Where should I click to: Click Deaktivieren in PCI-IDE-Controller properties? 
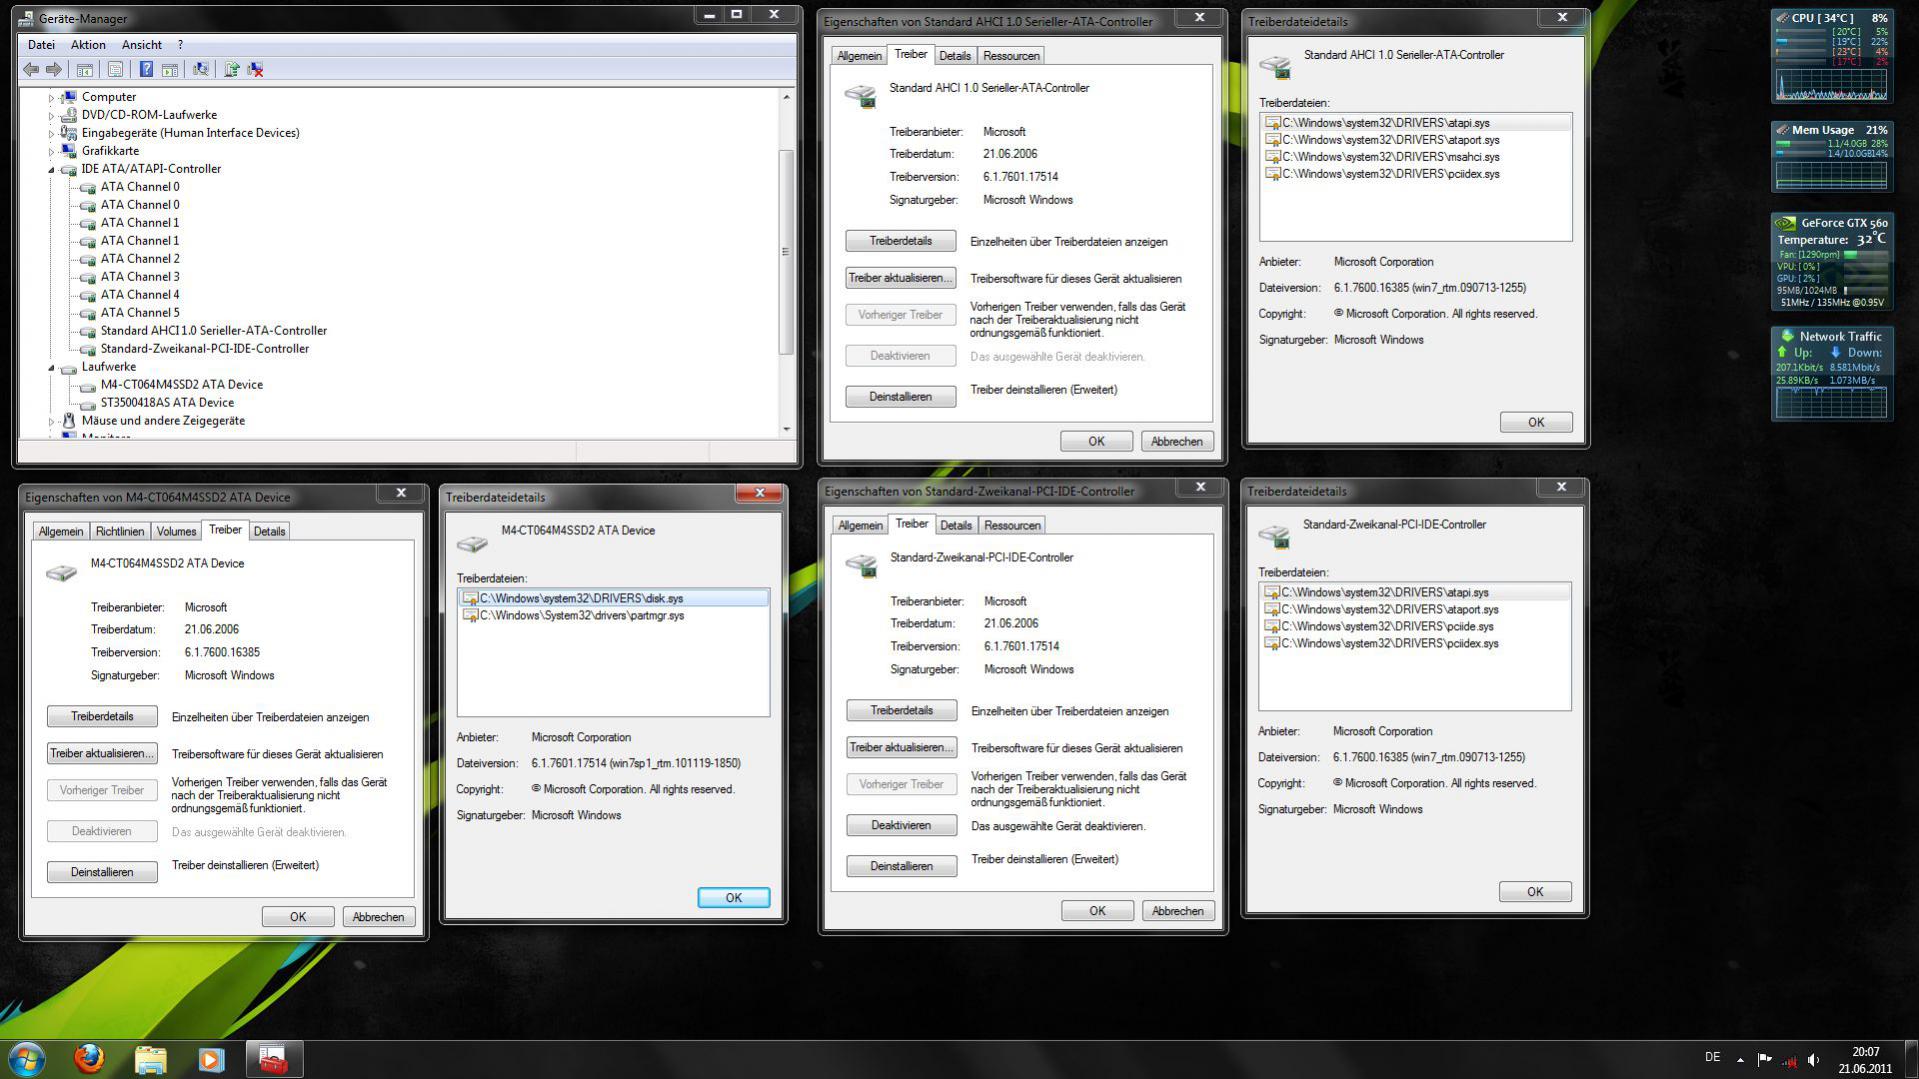coord(901,825)
